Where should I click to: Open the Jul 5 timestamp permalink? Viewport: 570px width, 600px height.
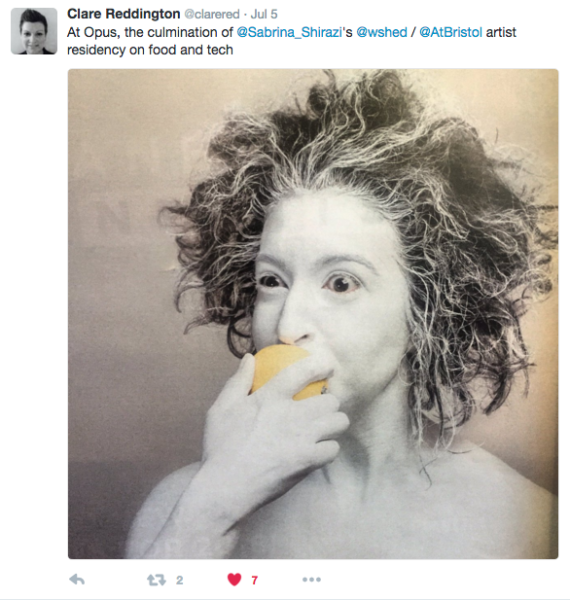pos(264,14)
